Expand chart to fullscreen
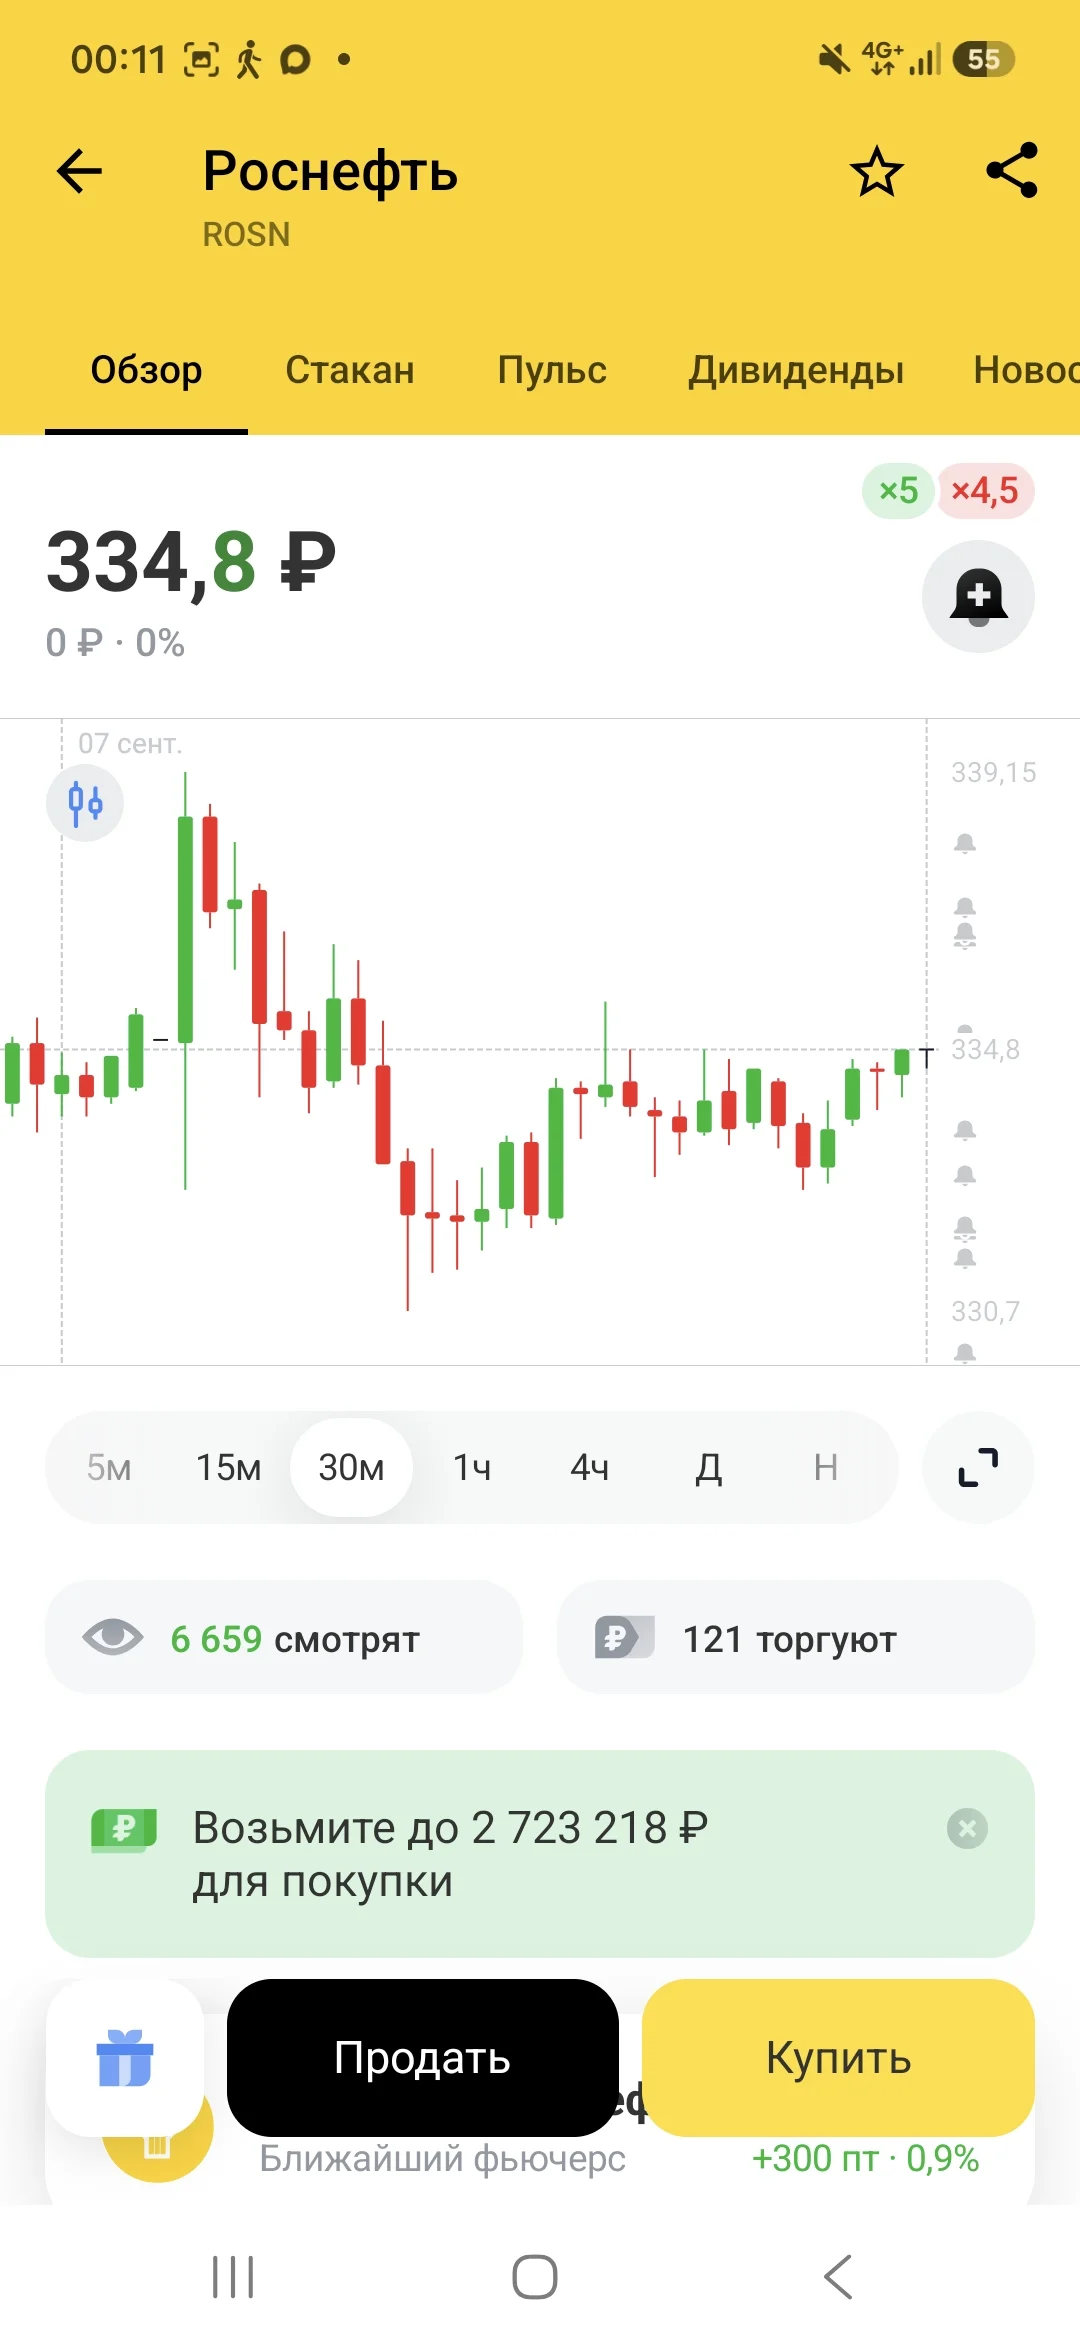This screenshot has width=1080, height=2340. click(978, 1467)
